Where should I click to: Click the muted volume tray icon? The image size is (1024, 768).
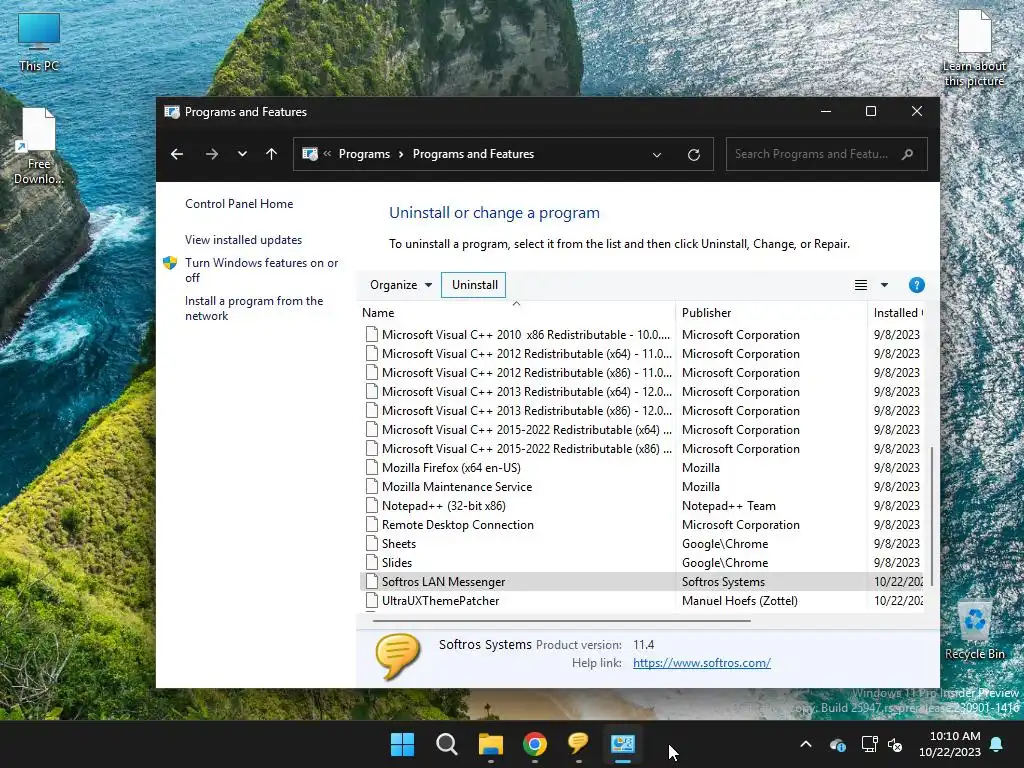tap(895, 744)
